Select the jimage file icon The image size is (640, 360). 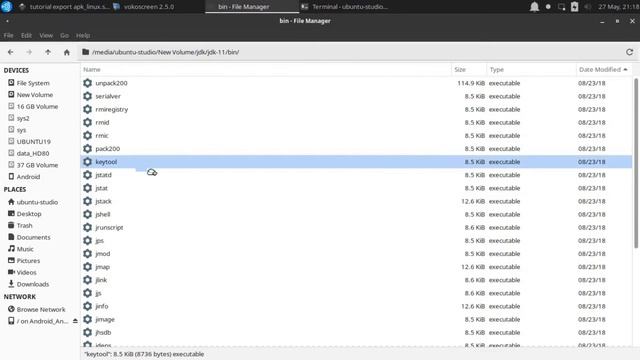click(87, 319)
